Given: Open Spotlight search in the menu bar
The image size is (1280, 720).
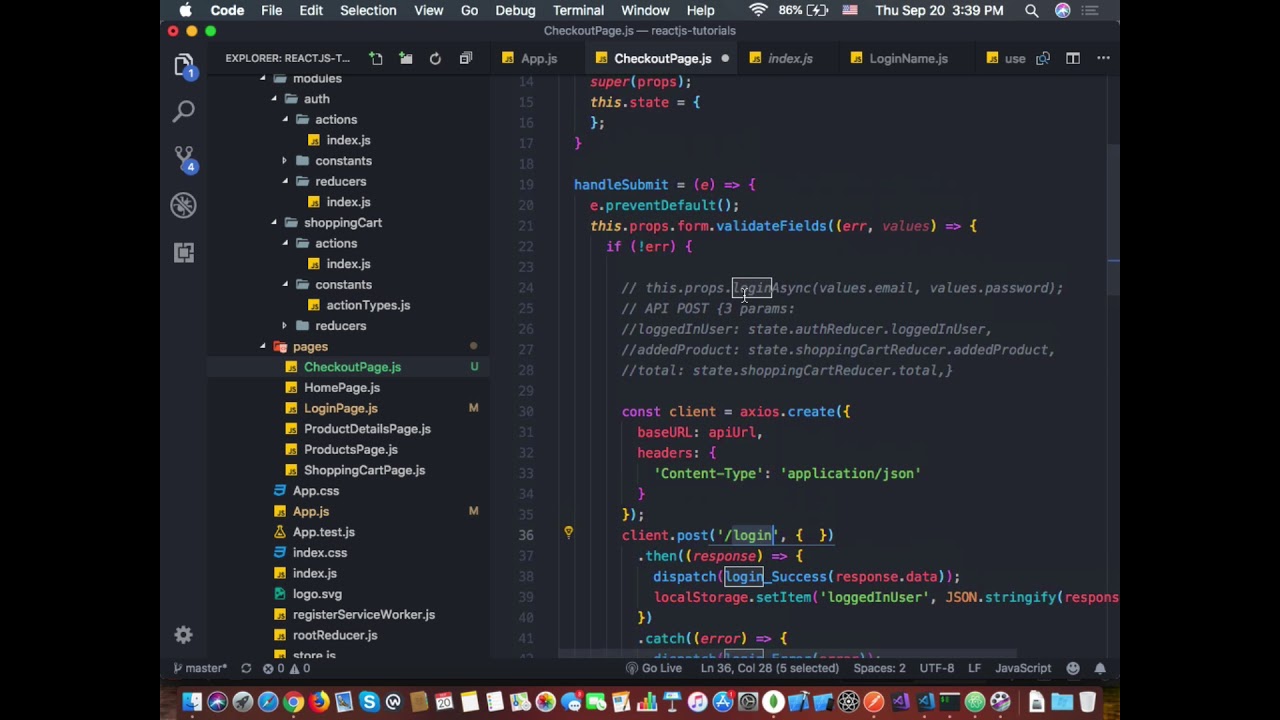Looking at the screenshot, I should [x=1031, y=10].
